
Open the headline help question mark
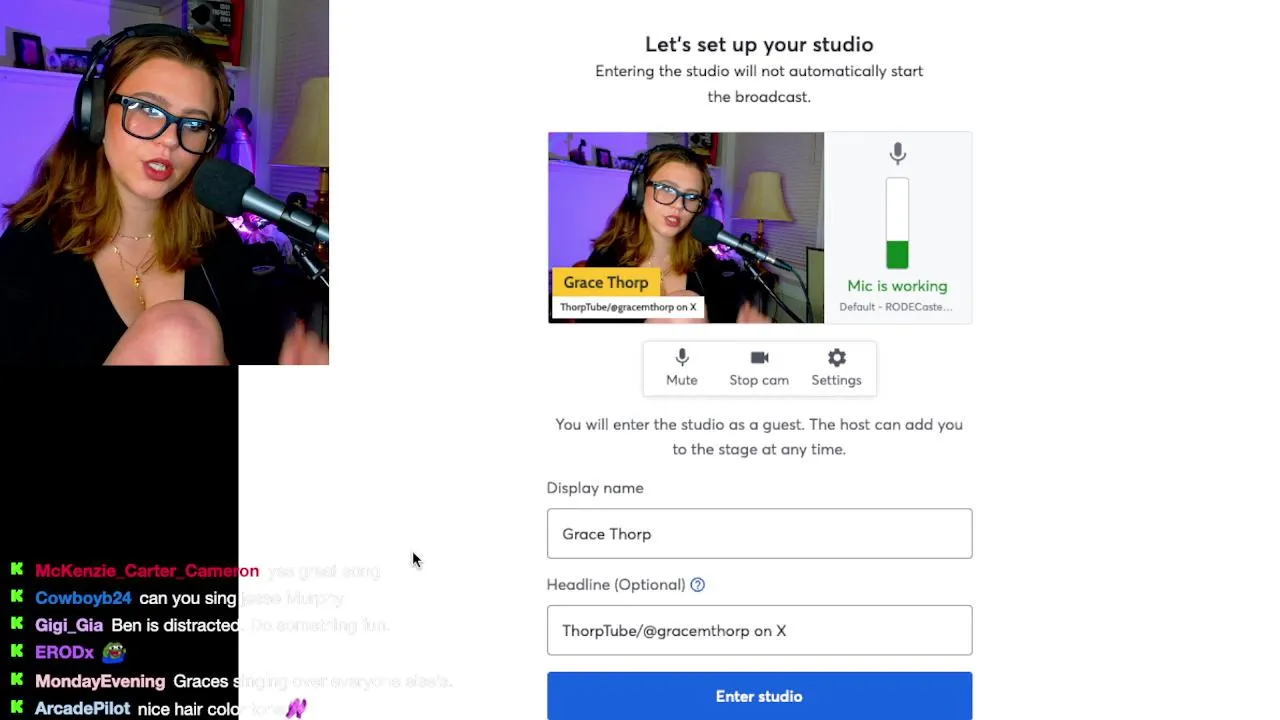coord(697,585)
